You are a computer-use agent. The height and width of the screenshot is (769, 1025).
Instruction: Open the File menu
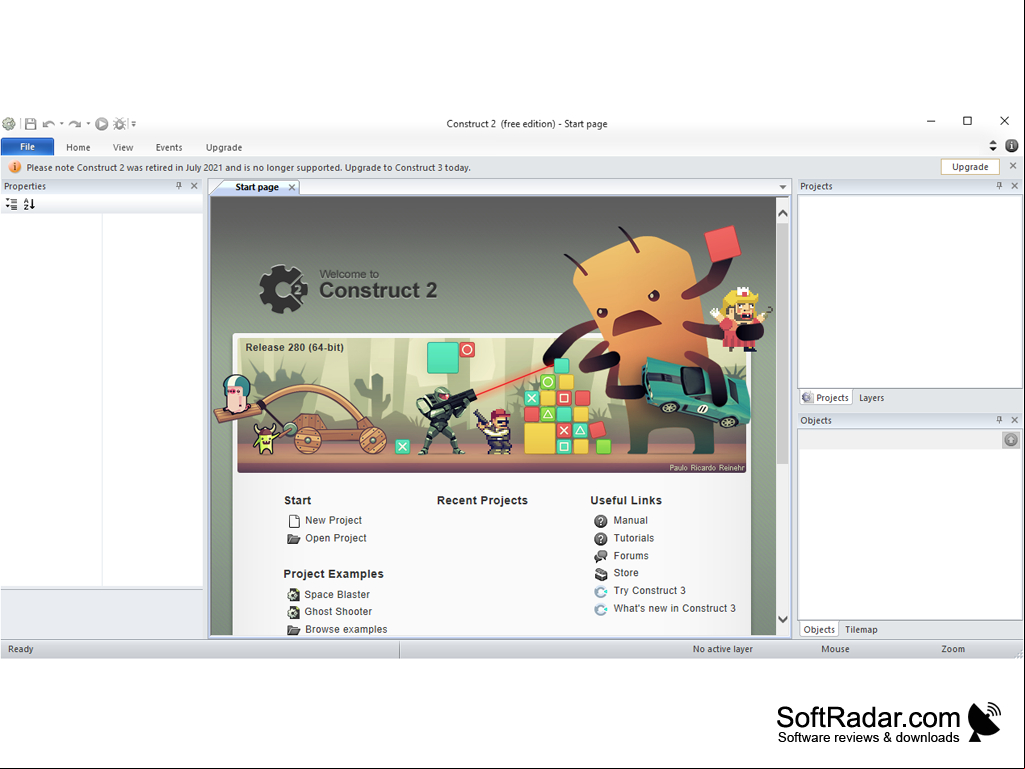(27, 146)
